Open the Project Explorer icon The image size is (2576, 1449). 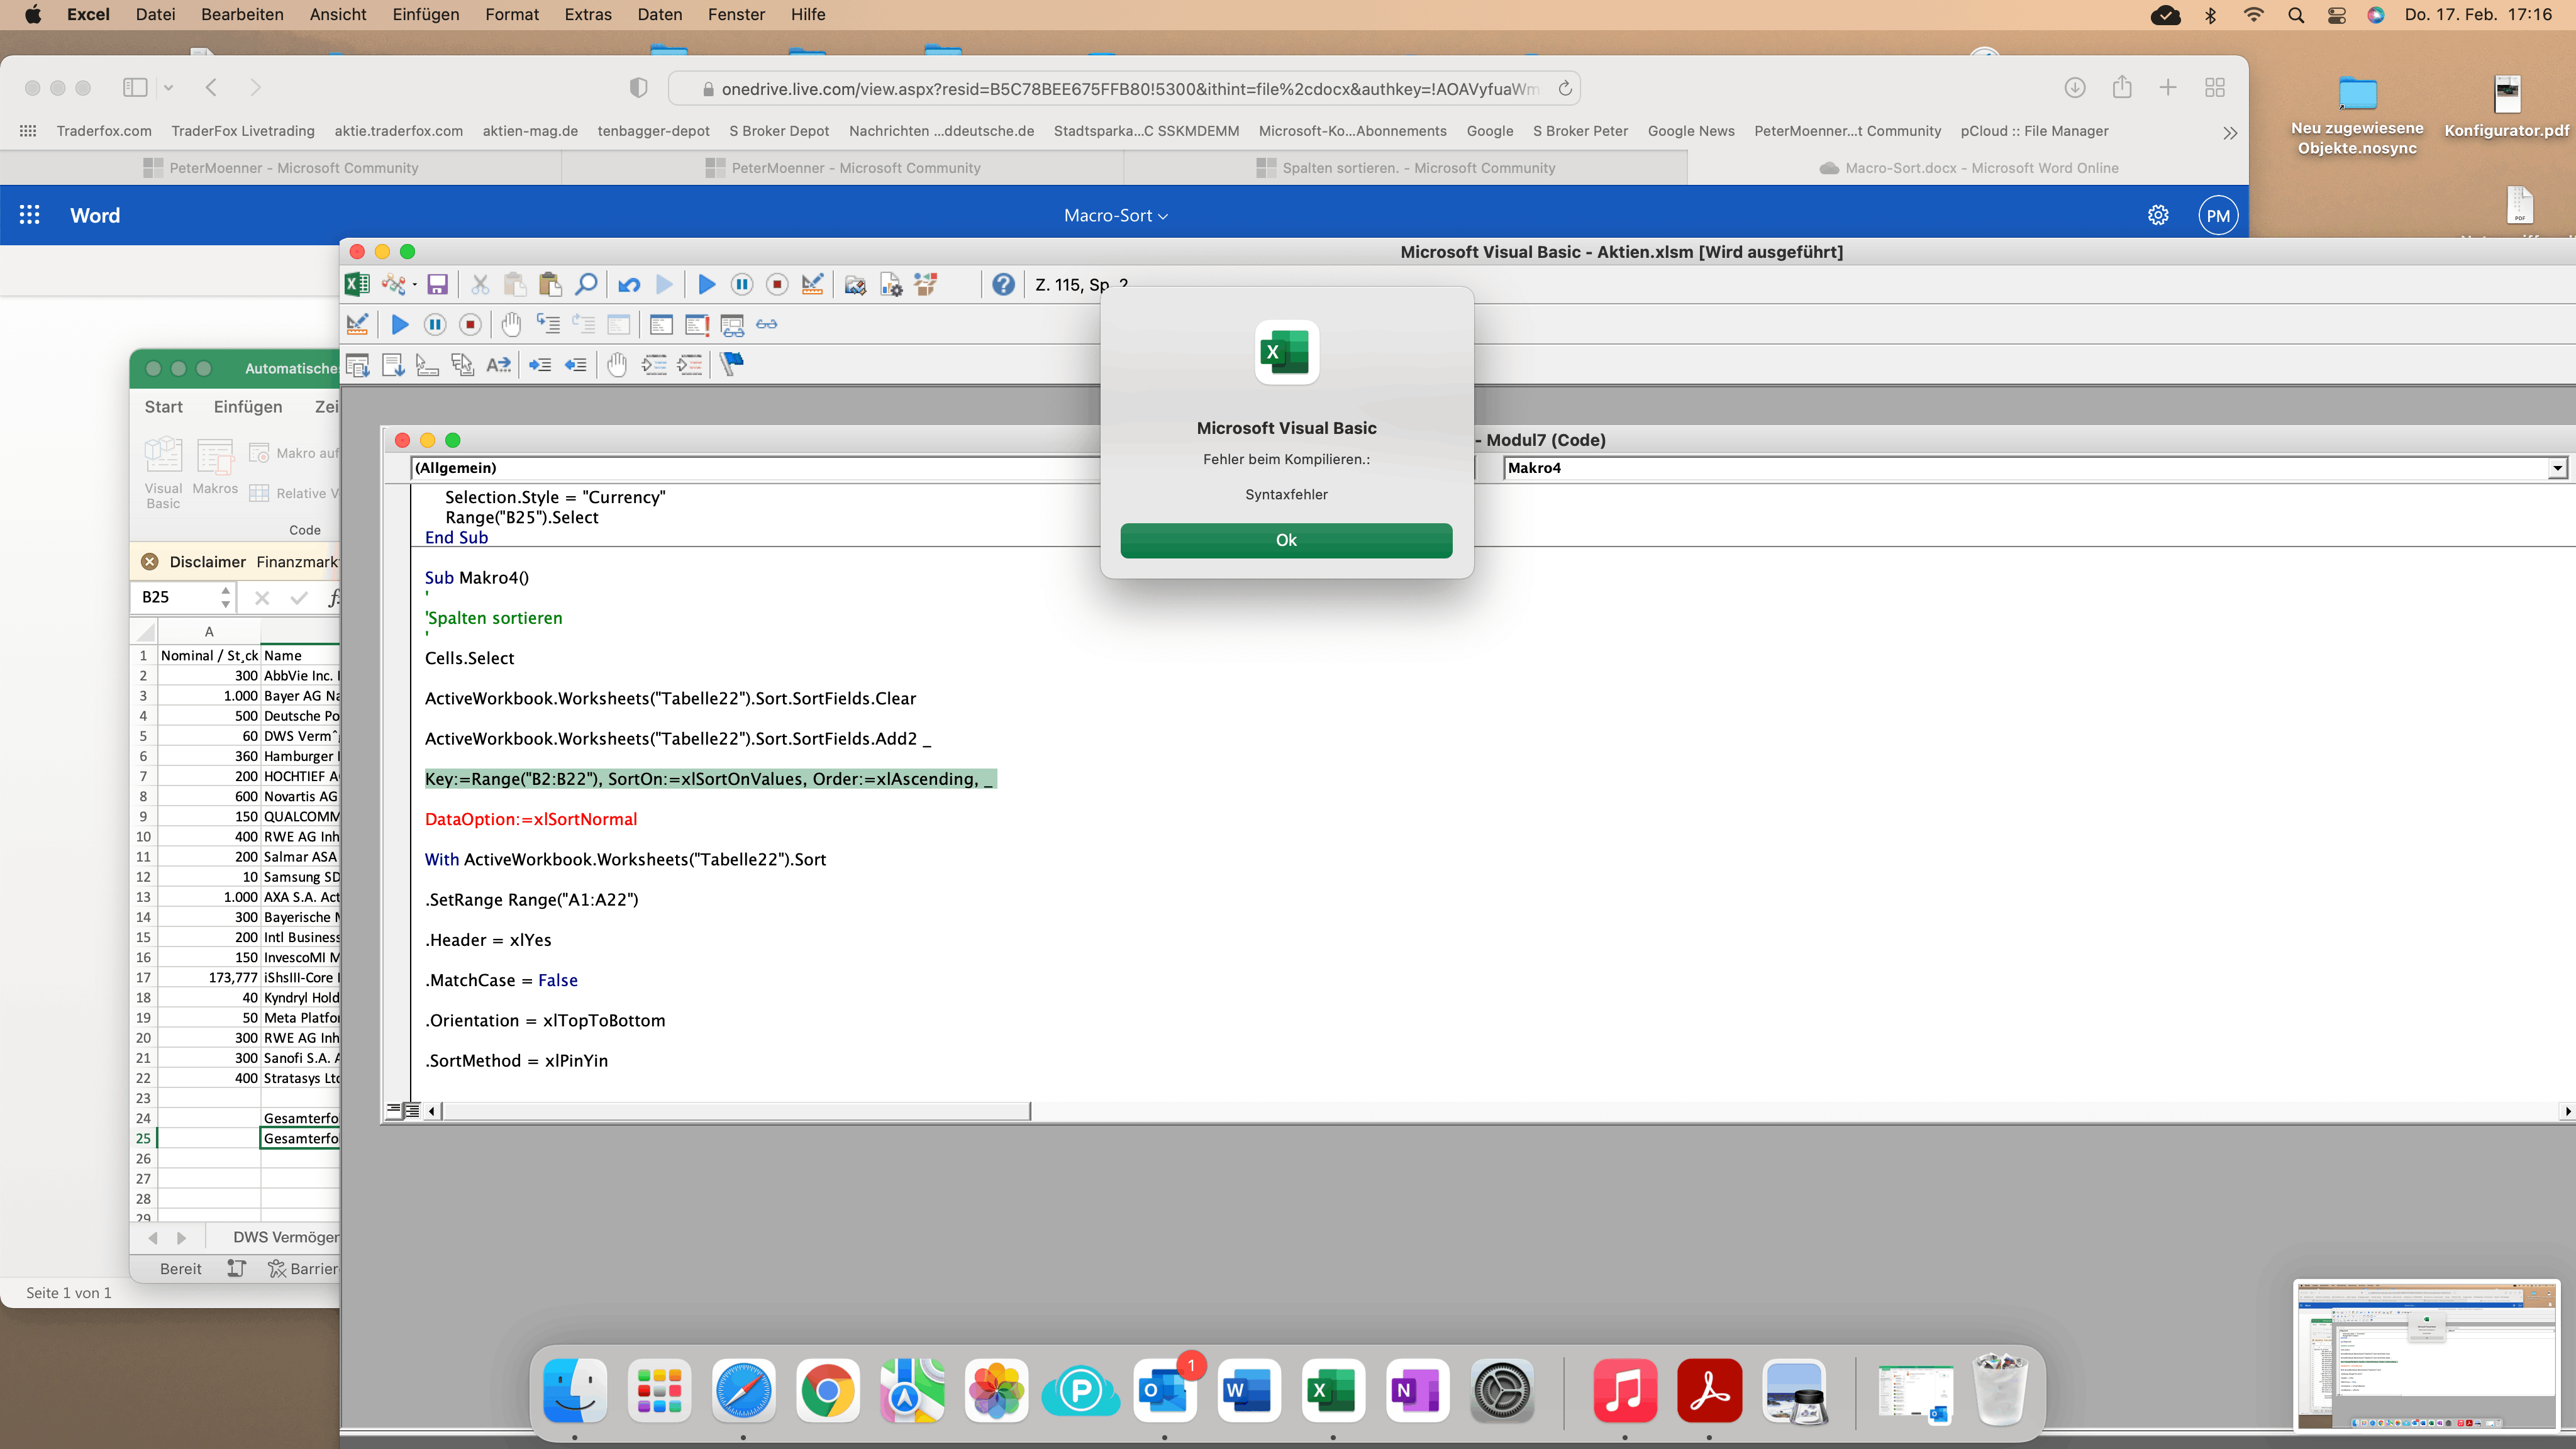pyautogui.click(x=855, y=285)
